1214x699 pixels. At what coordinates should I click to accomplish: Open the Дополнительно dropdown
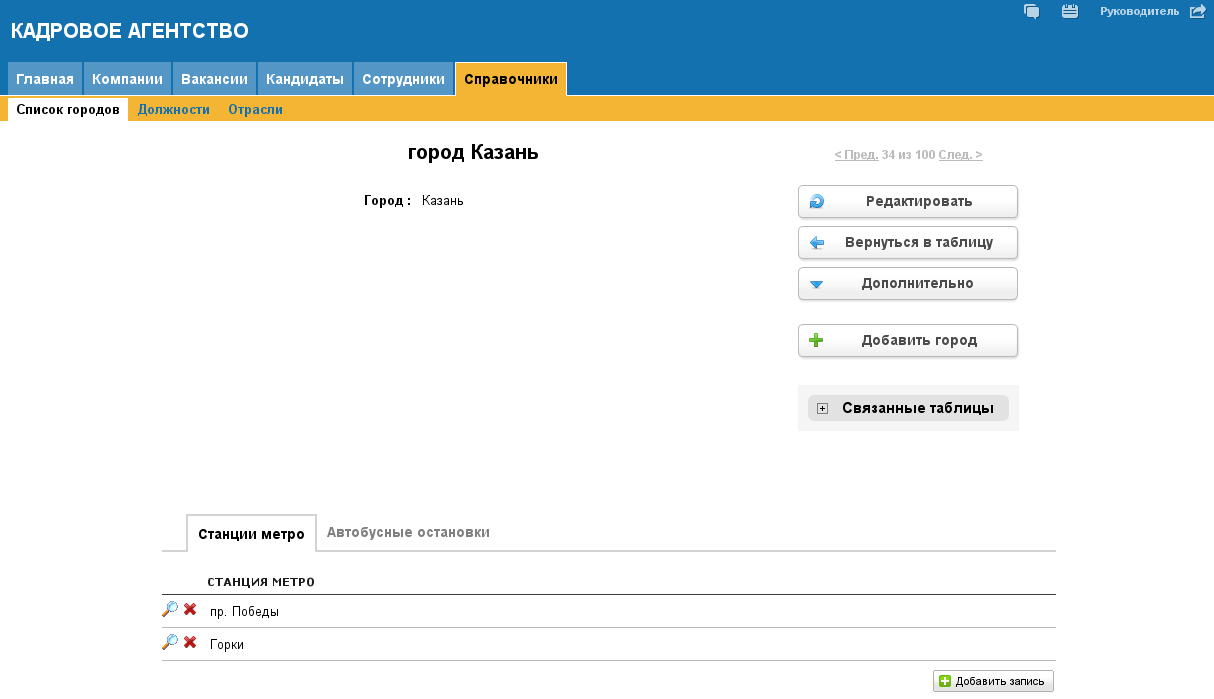coord(908,284)
